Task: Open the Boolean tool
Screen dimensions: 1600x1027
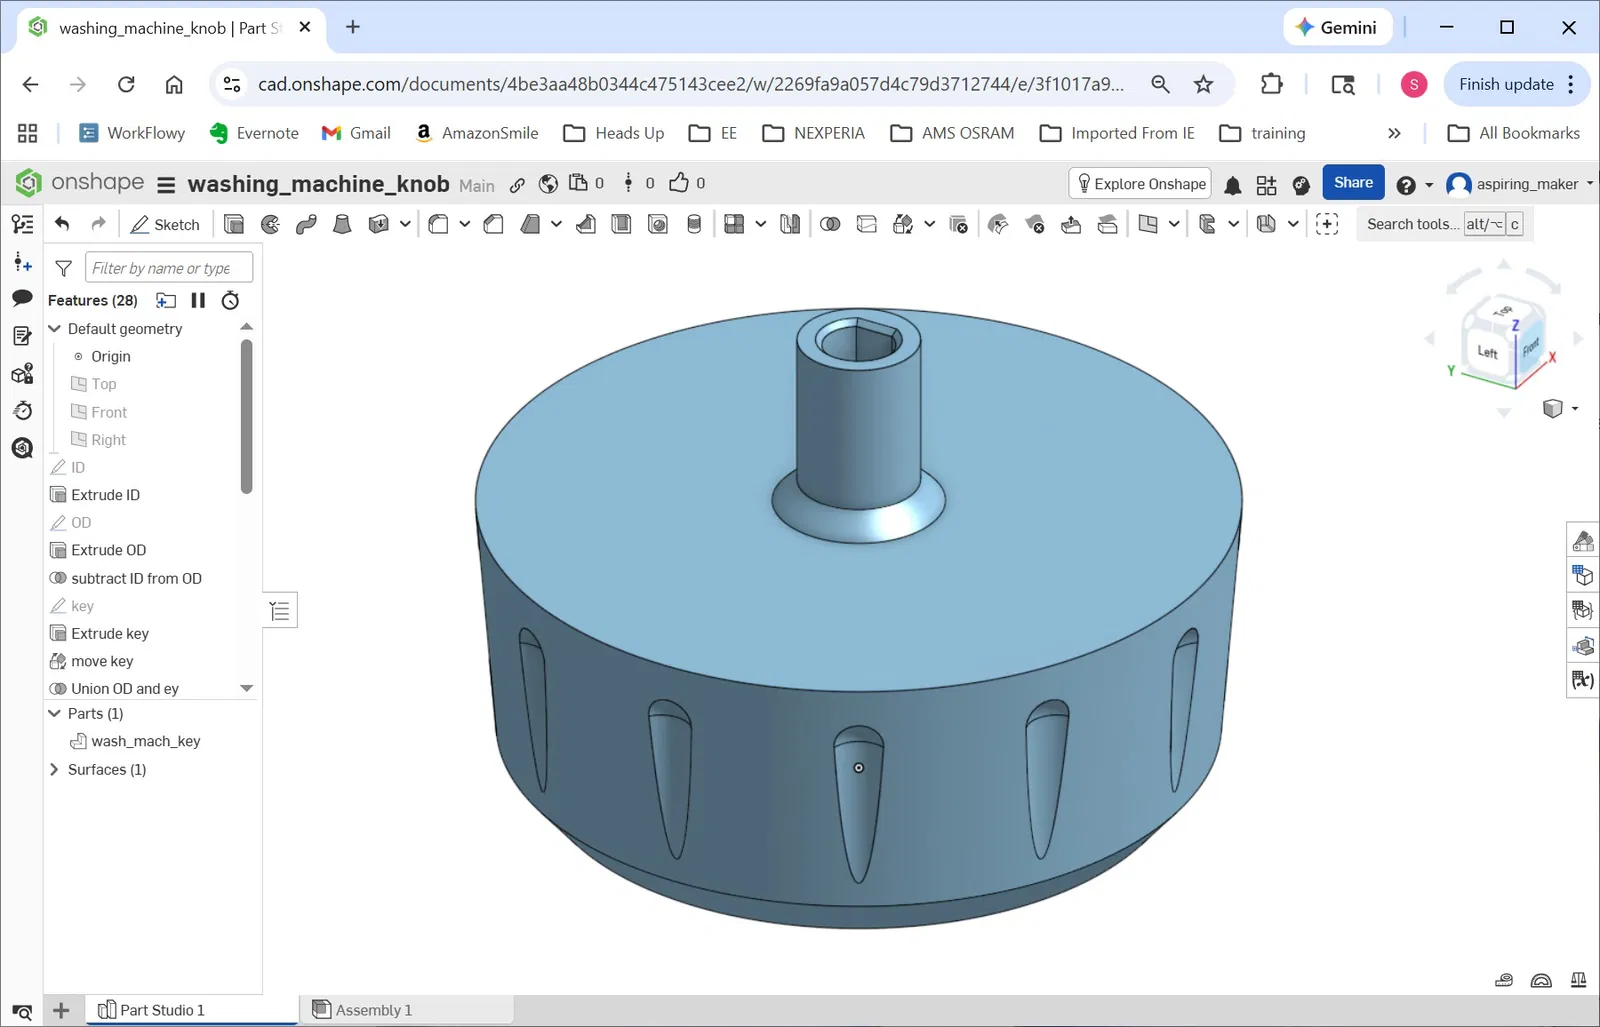Action: (x=830, y=224)
